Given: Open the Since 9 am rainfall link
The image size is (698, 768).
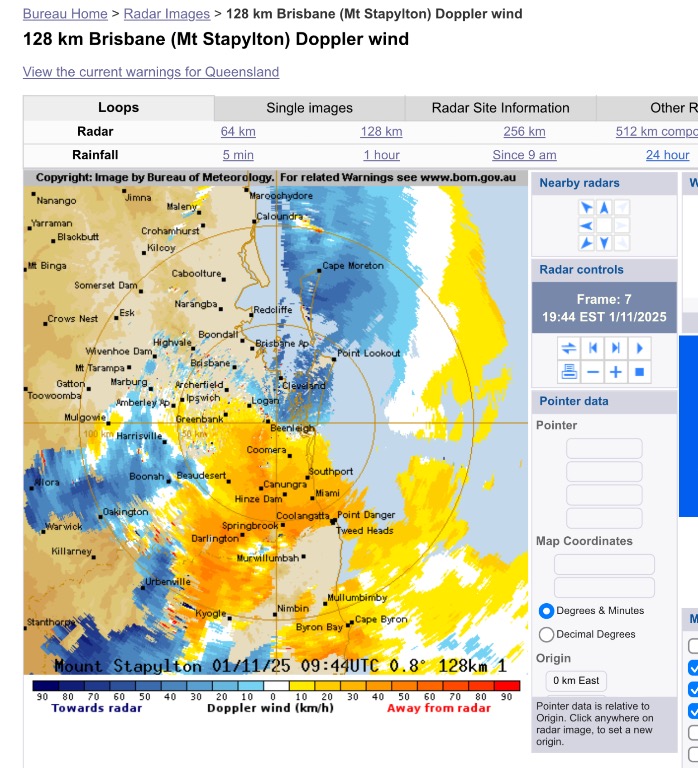Looking at the screenshot, I should 524,155.
